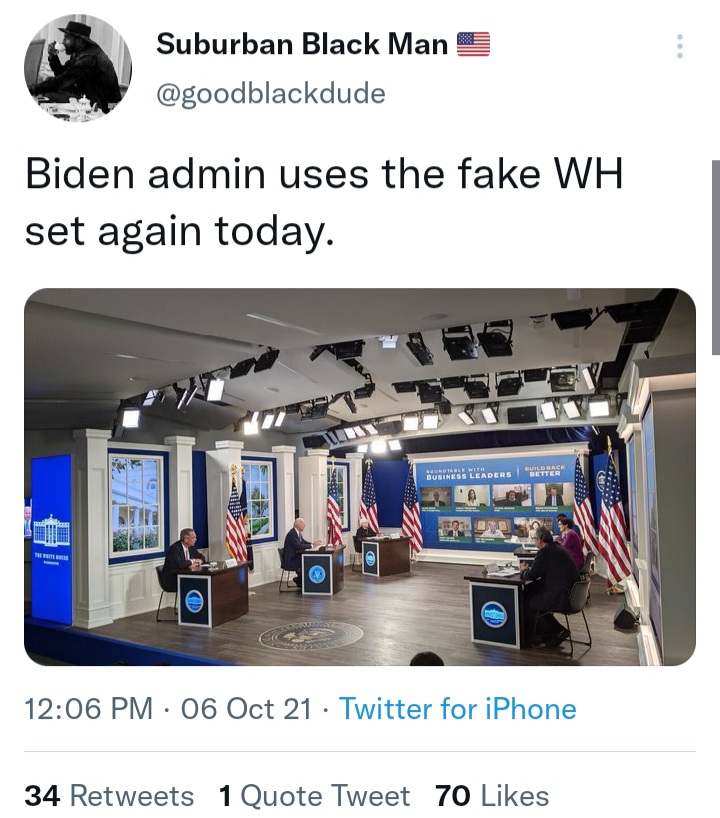720x818 pixels.
Task: View the 70 Likes list
Action: pos(492,796)
